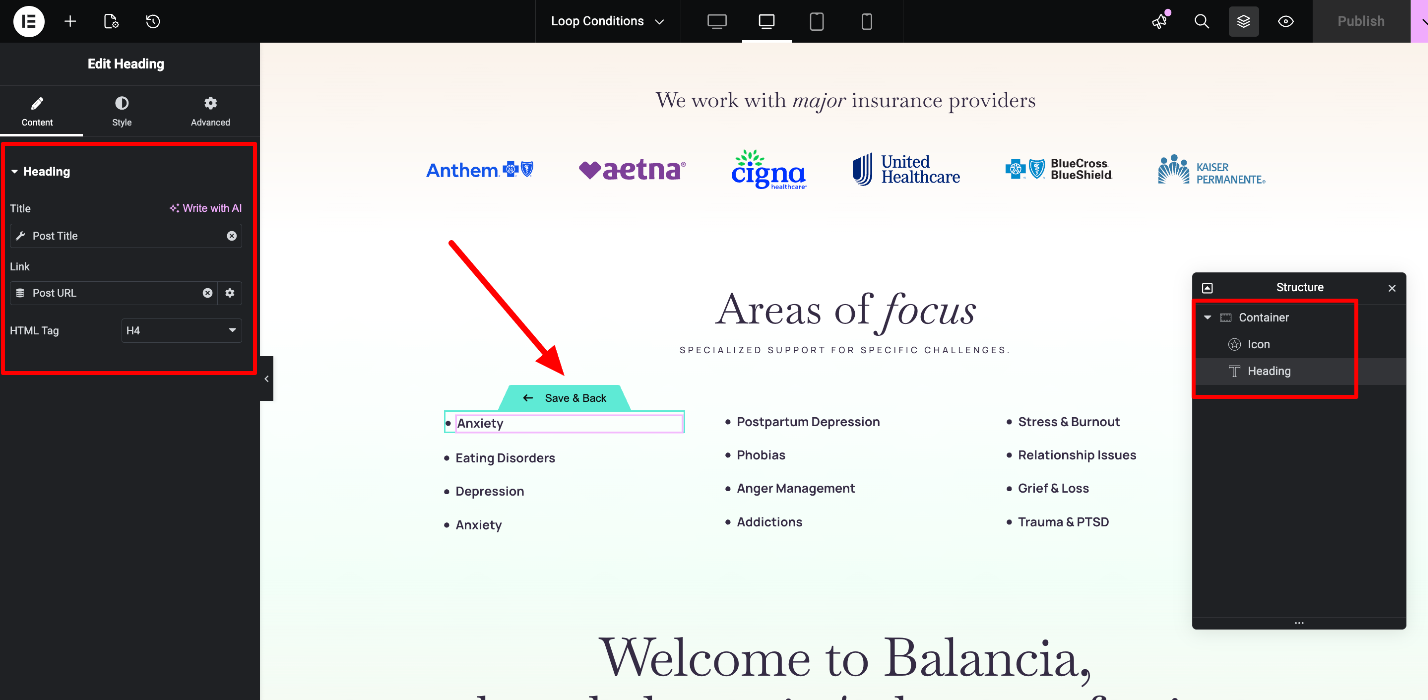Preview changes with the eye icon
The width and height of the screenshot is (1428, 700).
click(1286, 21)
